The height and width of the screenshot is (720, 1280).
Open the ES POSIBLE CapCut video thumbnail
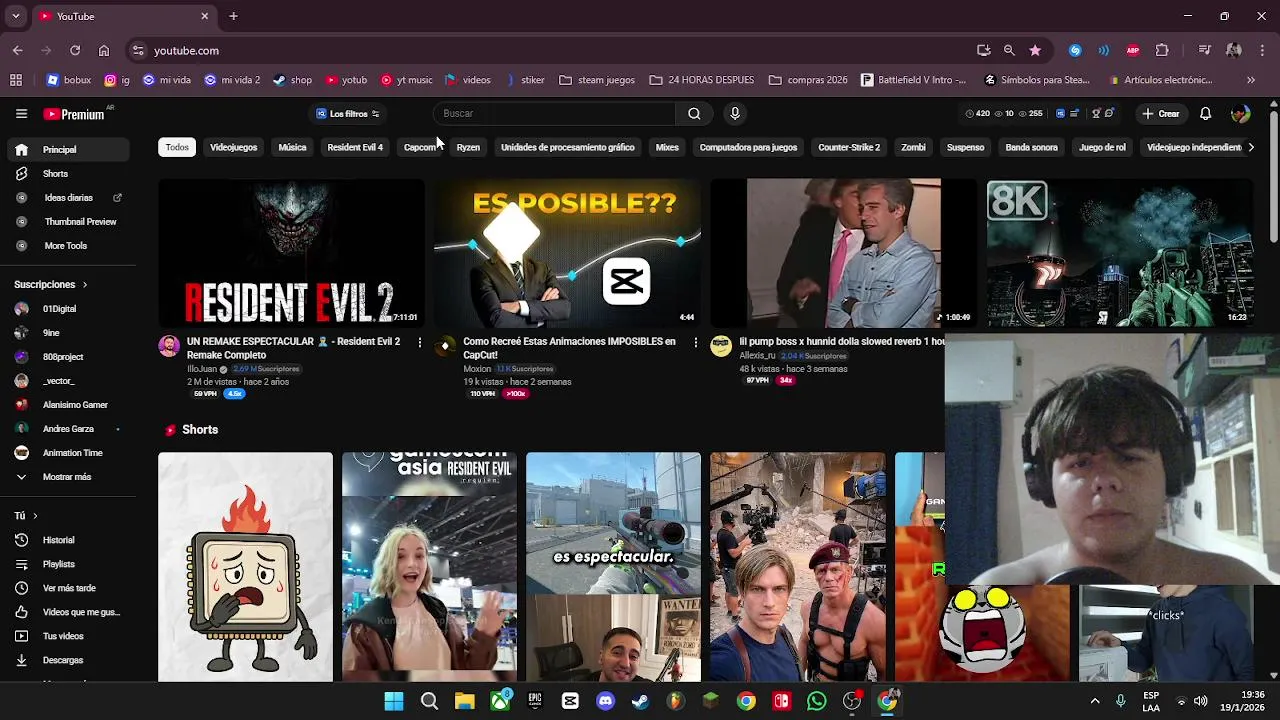567,253
